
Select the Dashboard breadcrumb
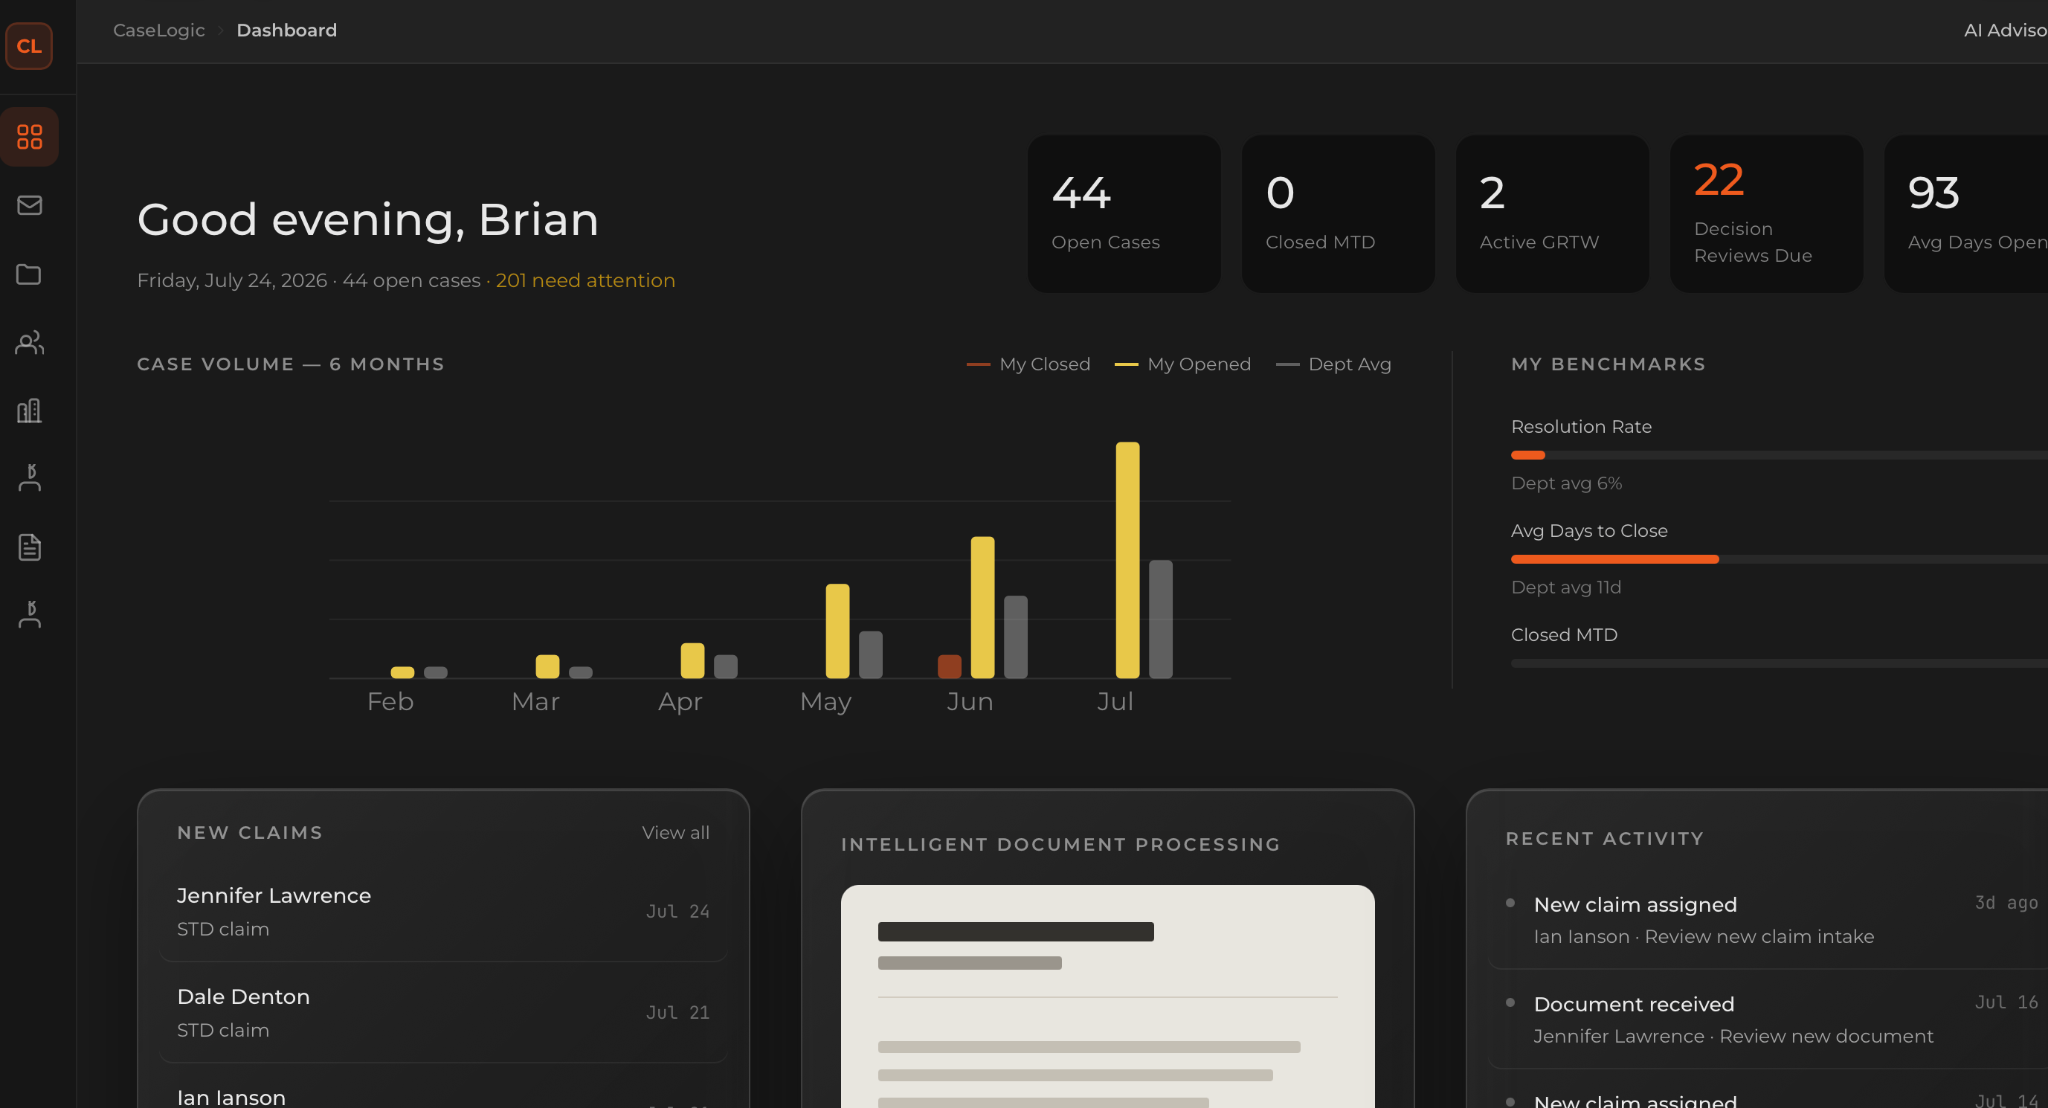pyautogui.click(x=287, y=30)
